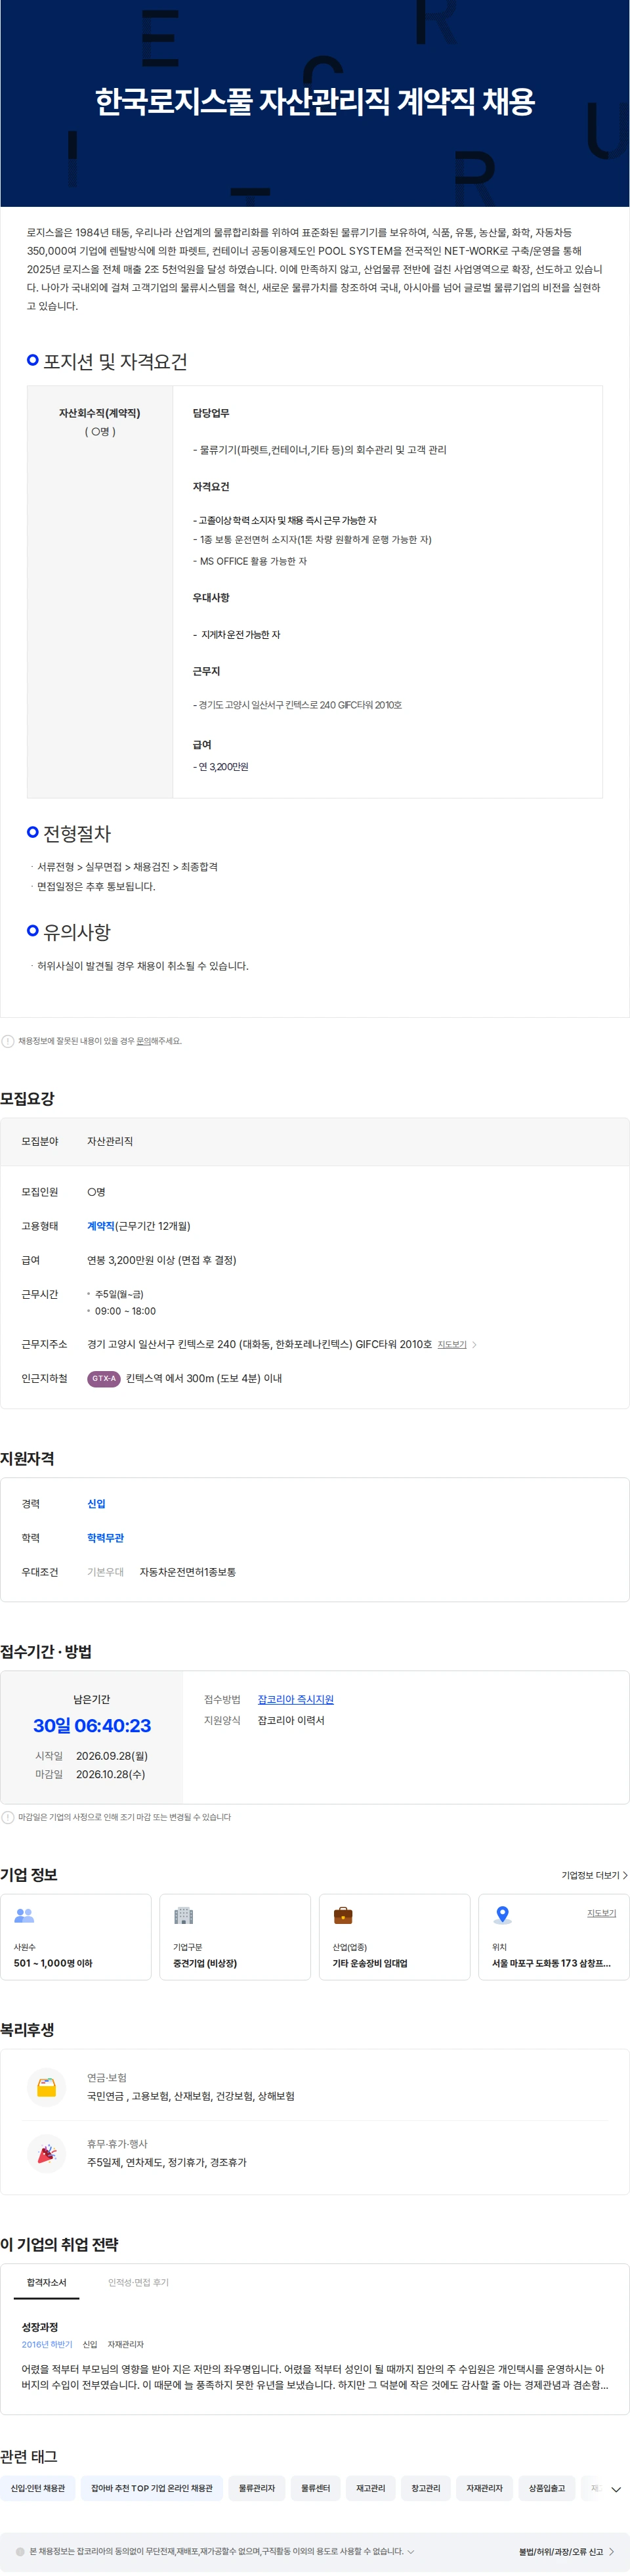Image resolution: width=630 pixels, height=2576 pixels.
Task: Click the map pin icon in 위치 card
Action: (503, 1916)
